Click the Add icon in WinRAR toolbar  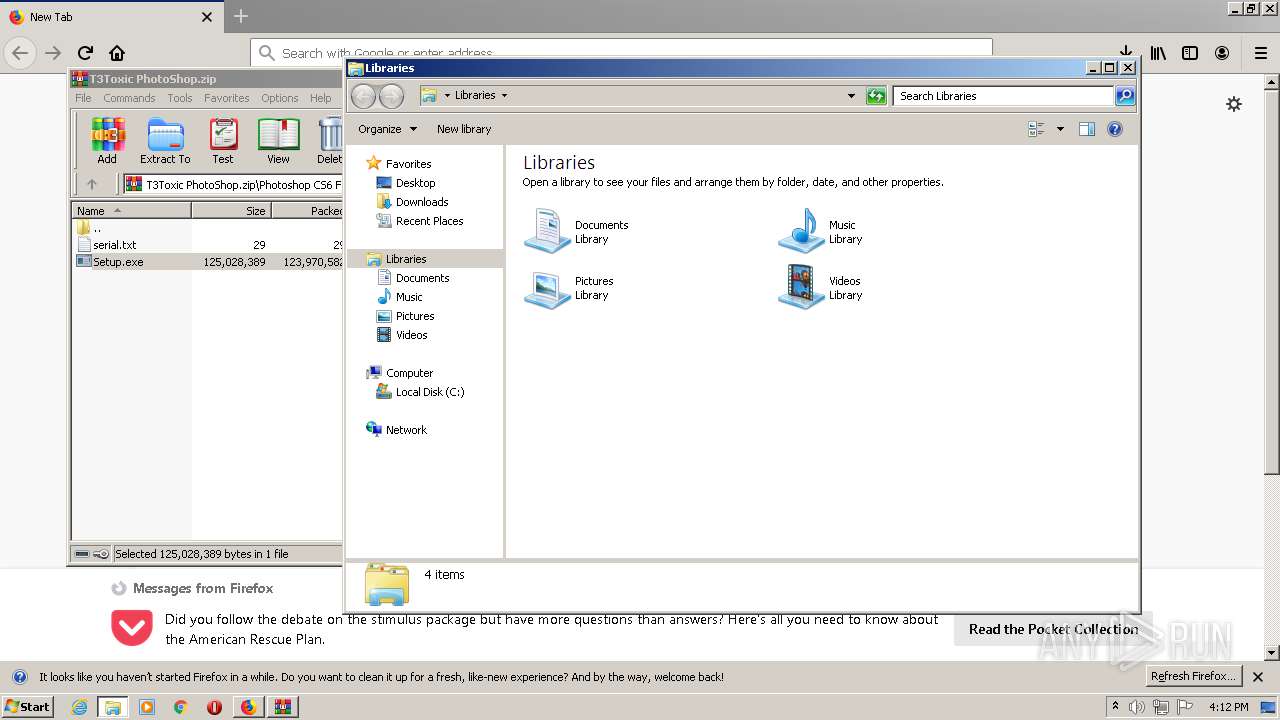coord(107,140)
